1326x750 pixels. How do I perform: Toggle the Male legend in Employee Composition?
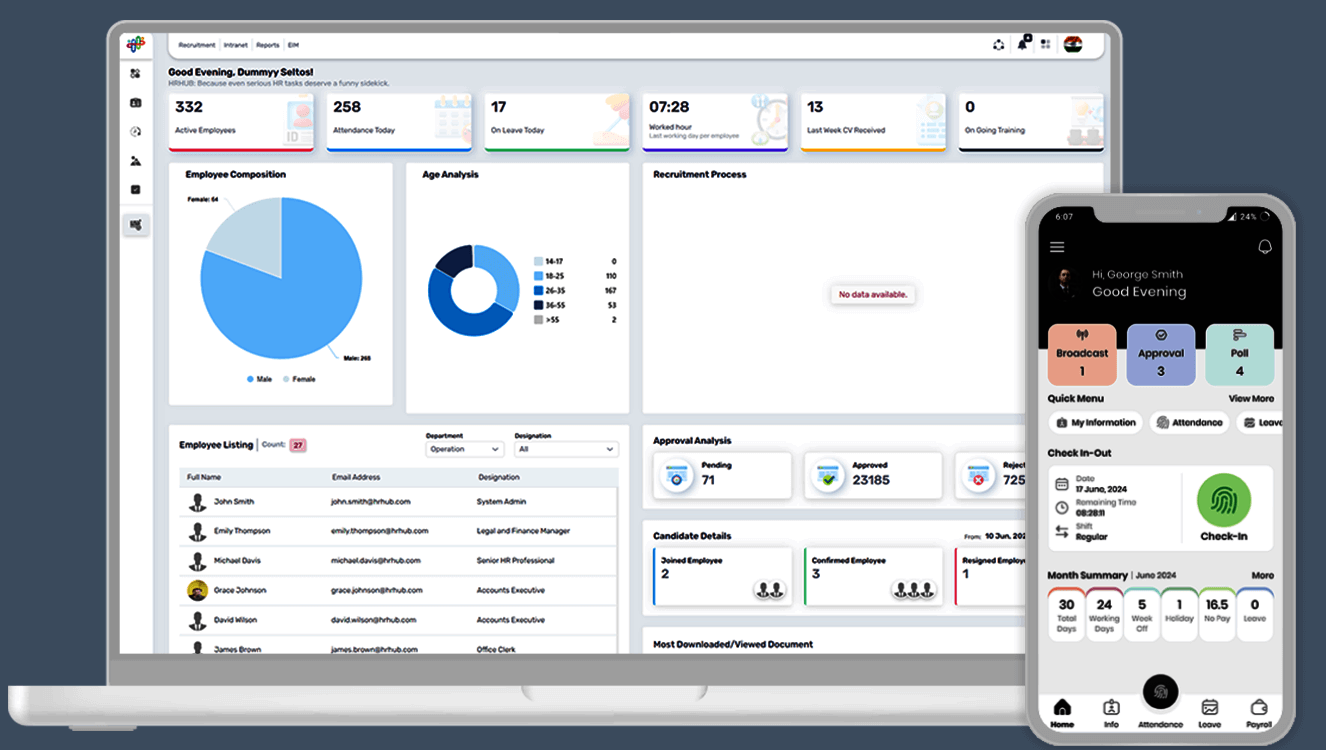tap(259, 379)
